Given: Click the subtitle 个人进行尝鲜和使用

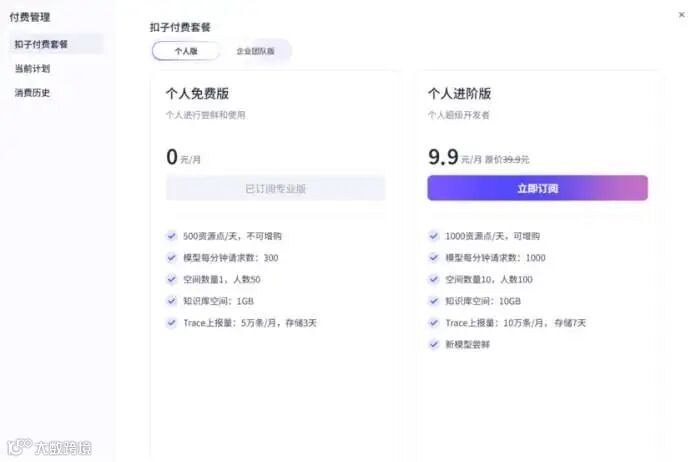Looking at the screenshot, I should tap(206, 115).
